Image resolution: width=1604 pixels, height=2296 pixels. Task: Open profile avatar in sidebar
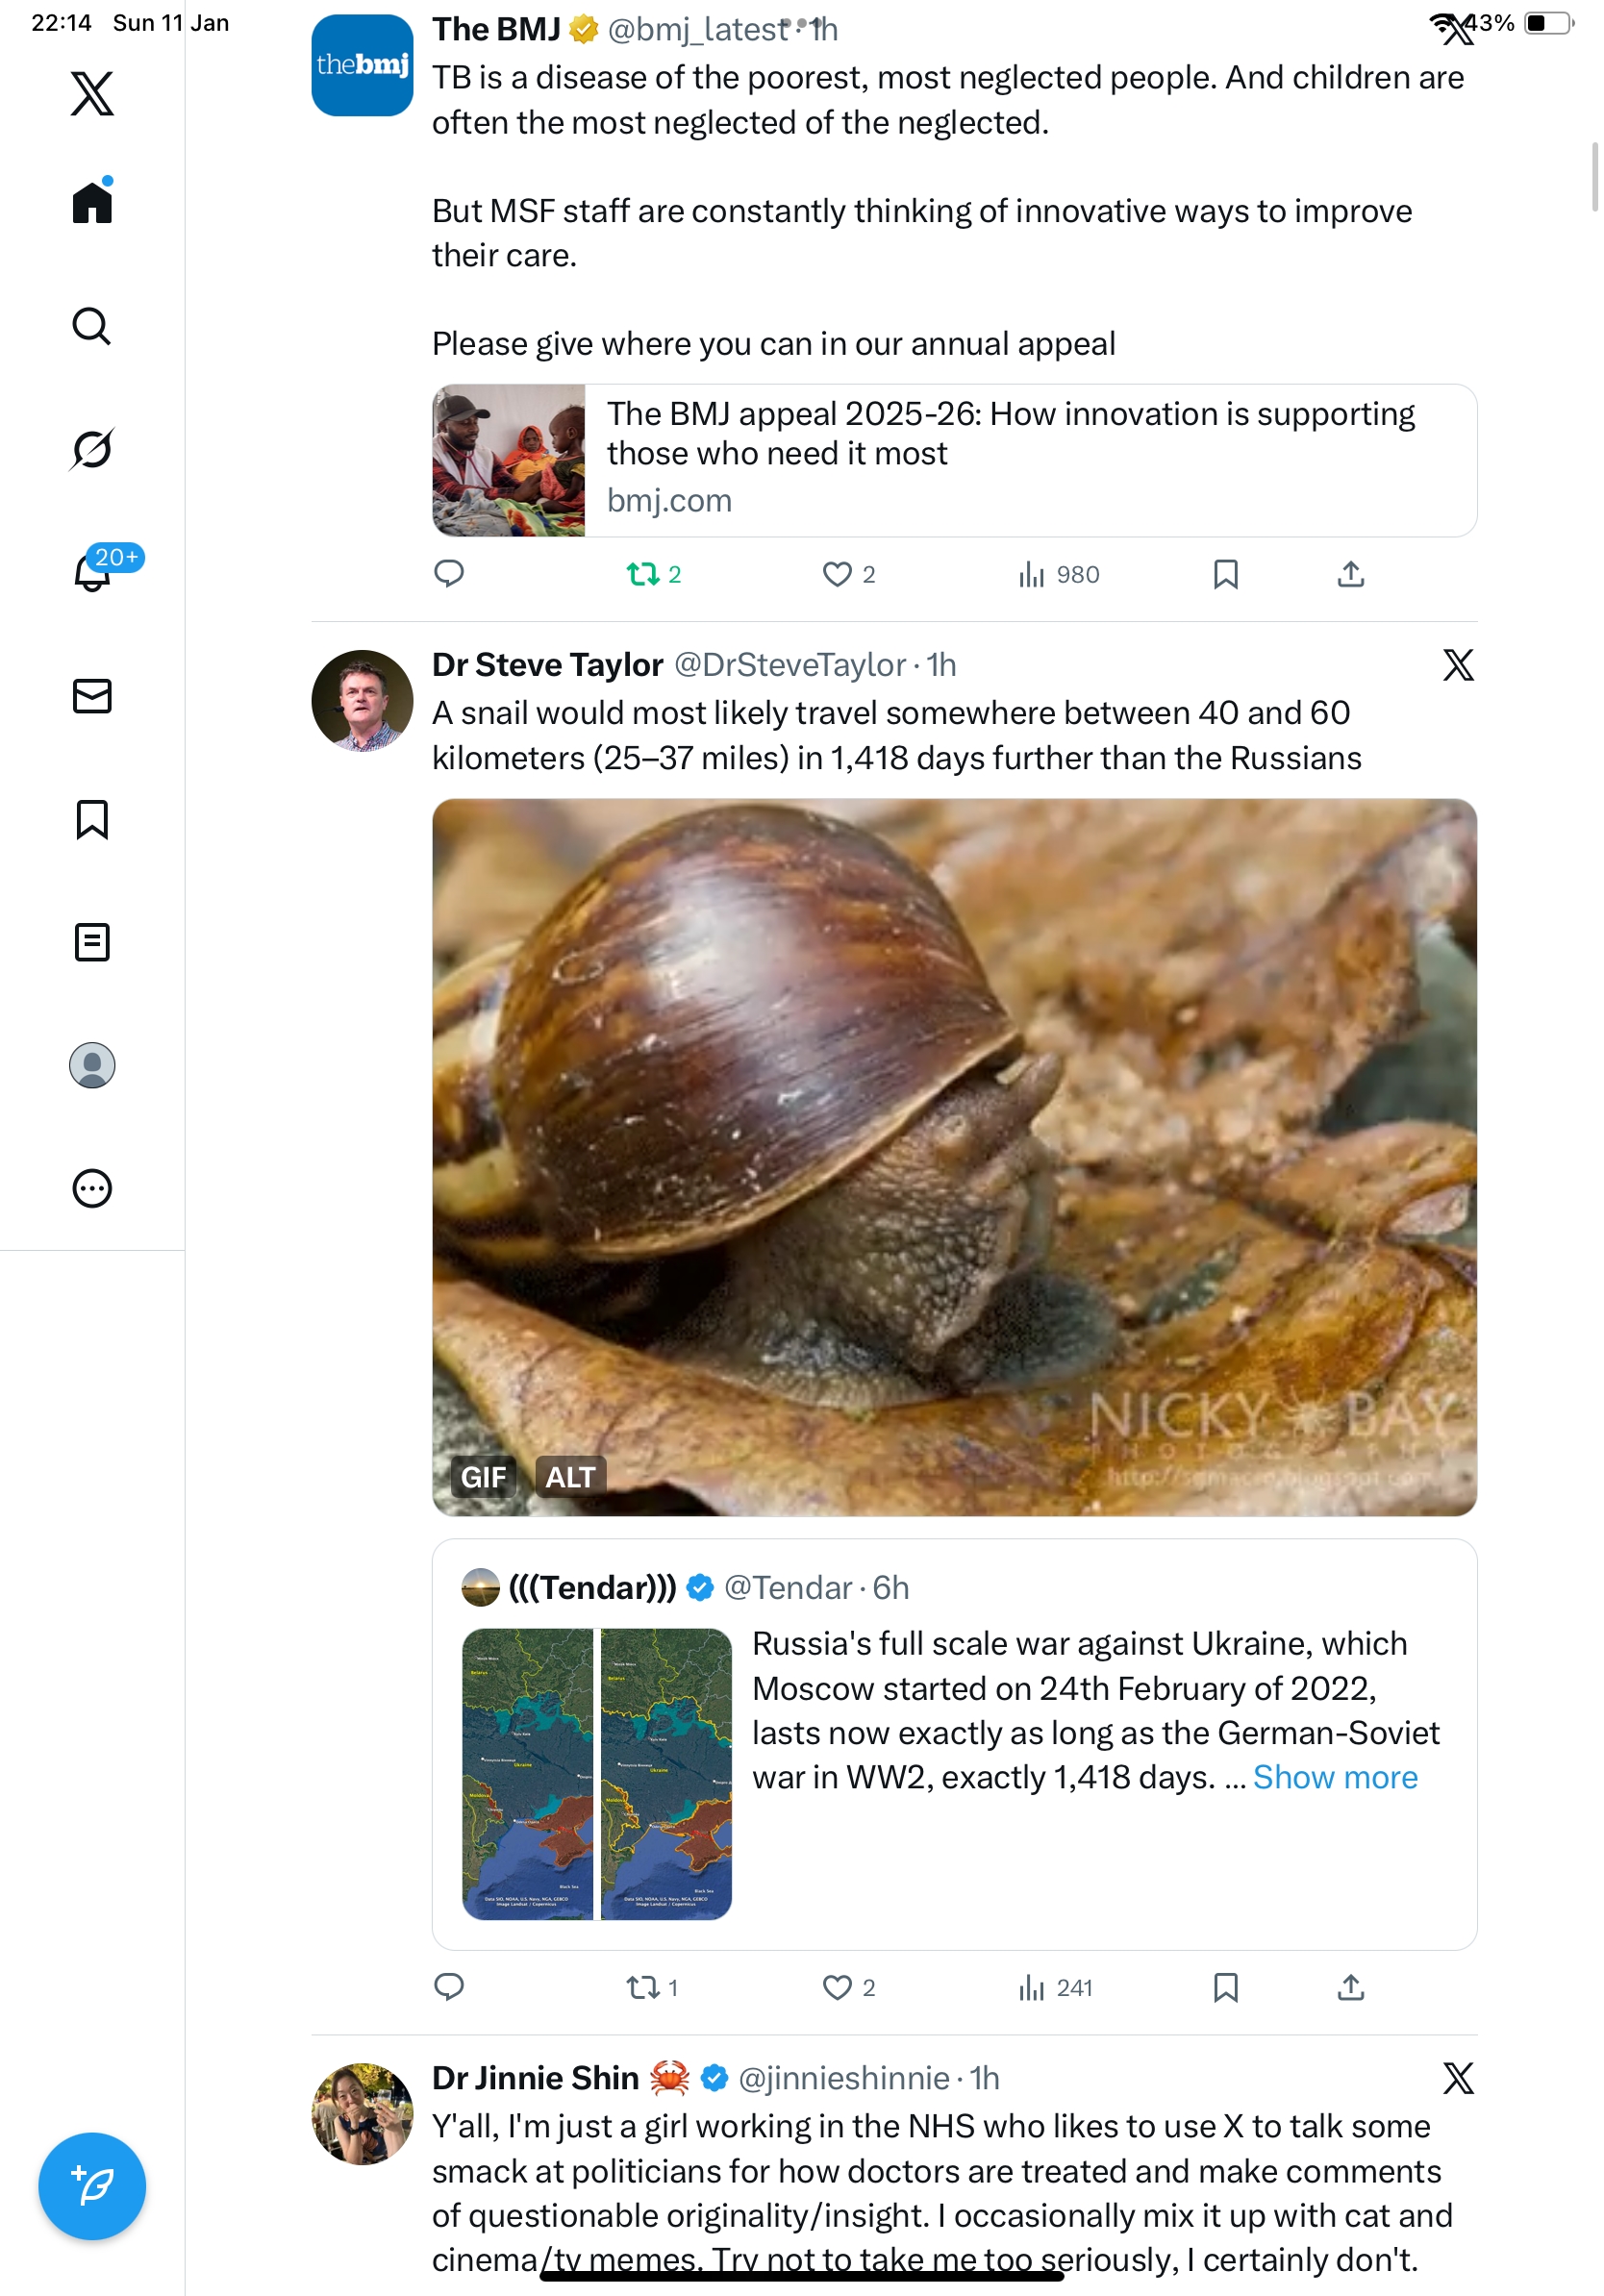pyautogui.click(x=92, y=1065)
